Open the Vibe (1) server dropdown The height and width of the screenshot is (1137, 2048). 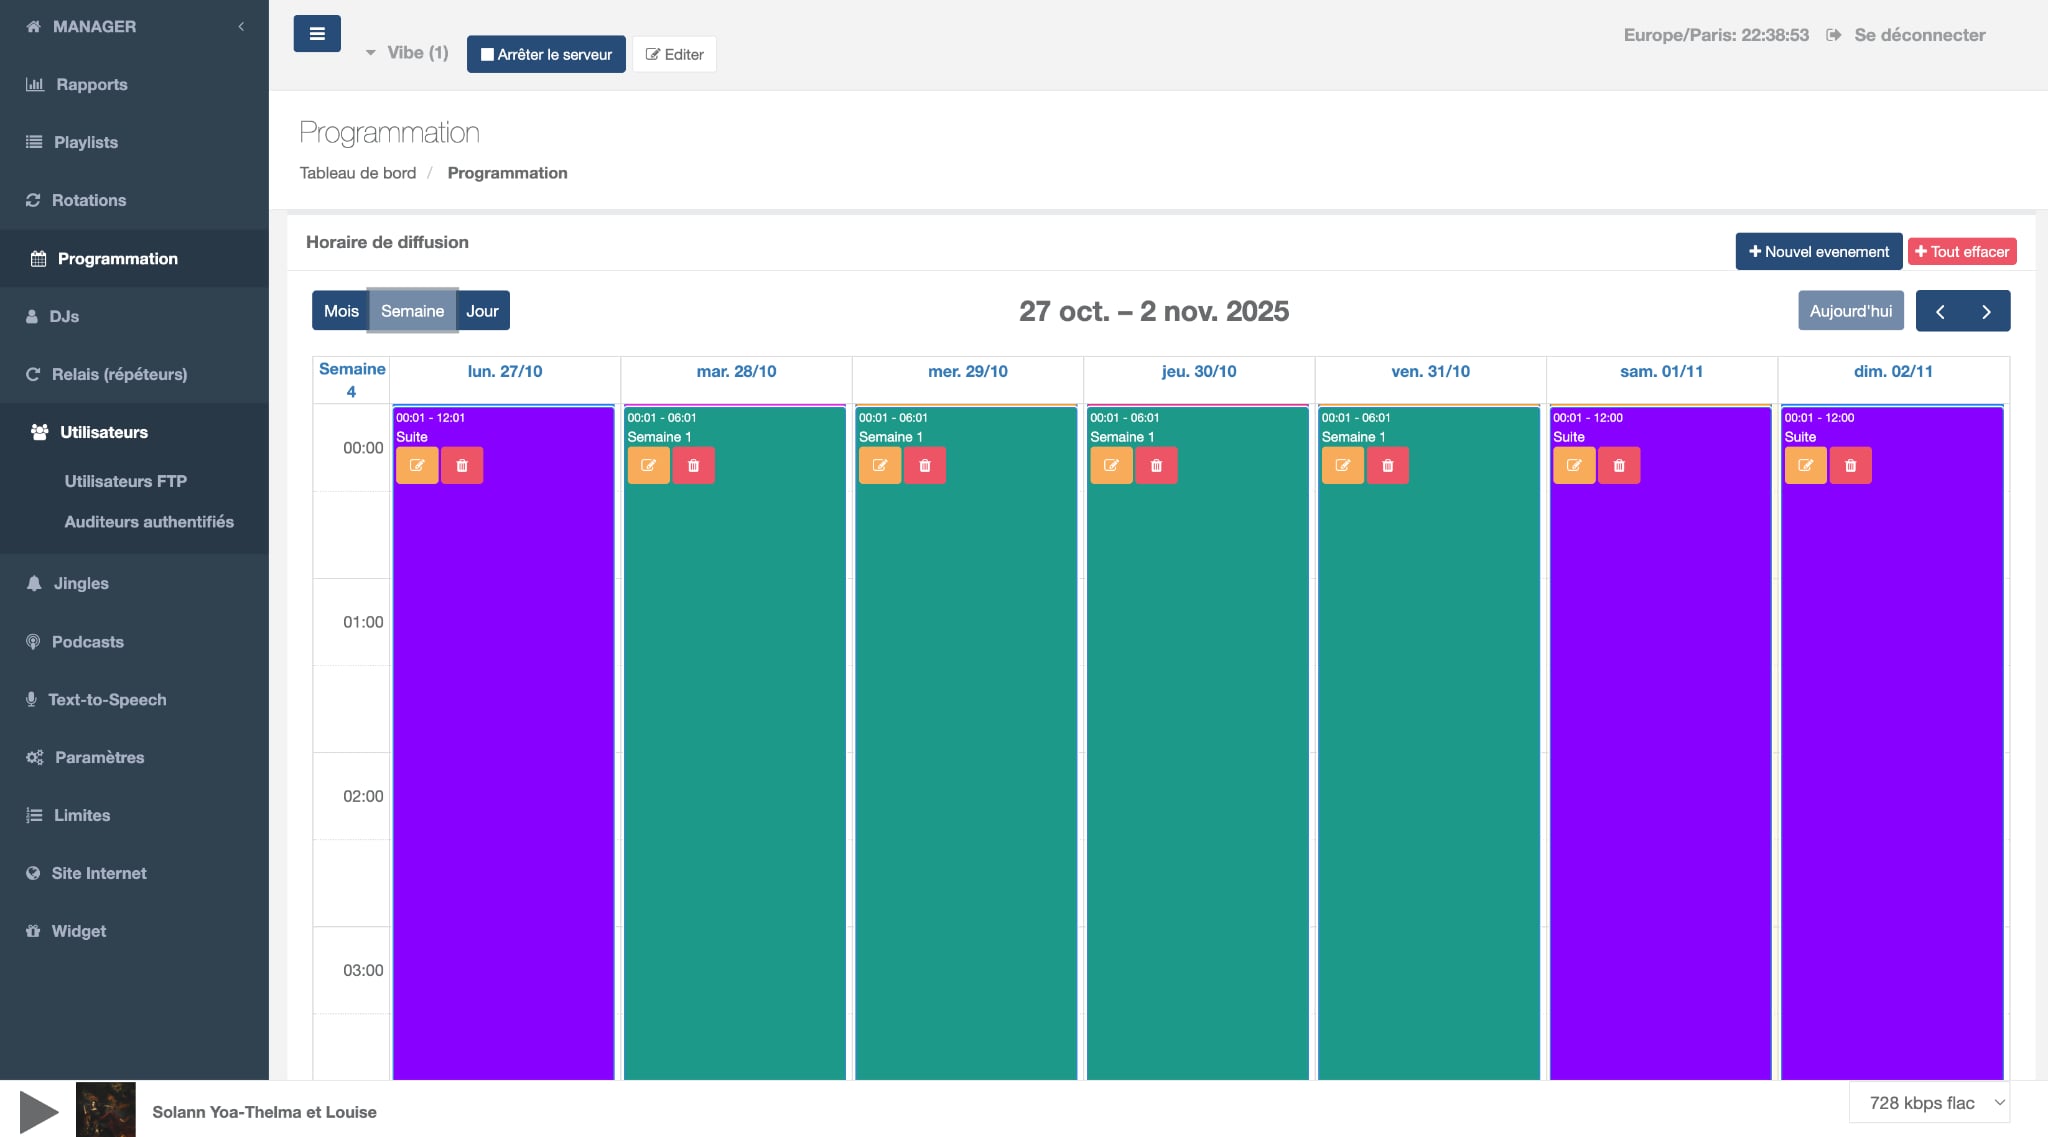pos(408,53)
